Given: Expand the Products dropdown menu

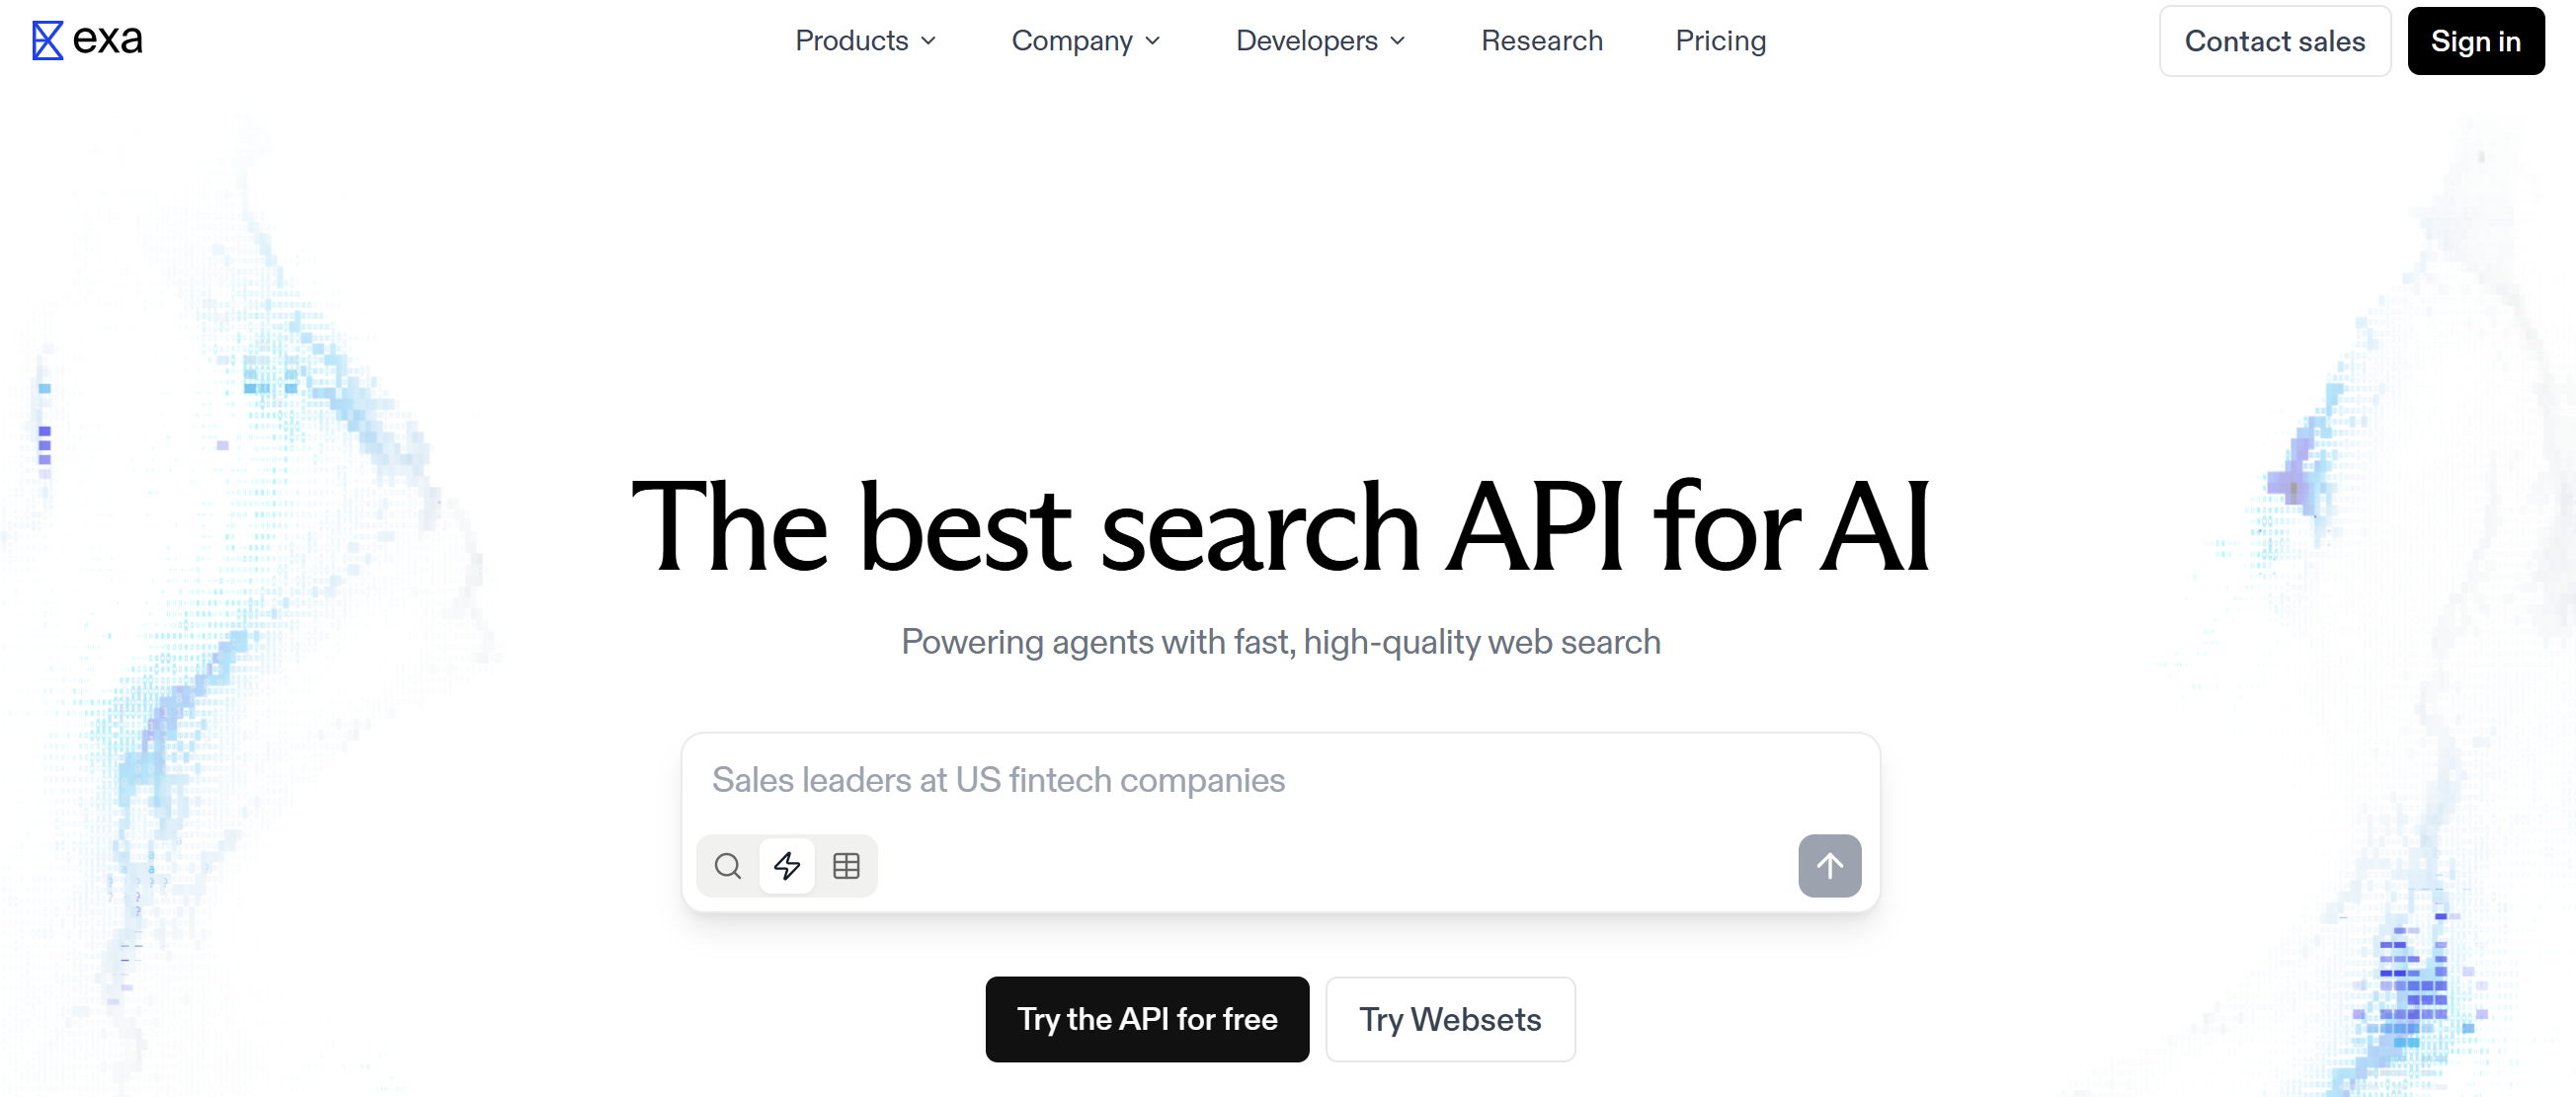Looking at the screenshot, I should pyautogui.click(x=852, y=41).
